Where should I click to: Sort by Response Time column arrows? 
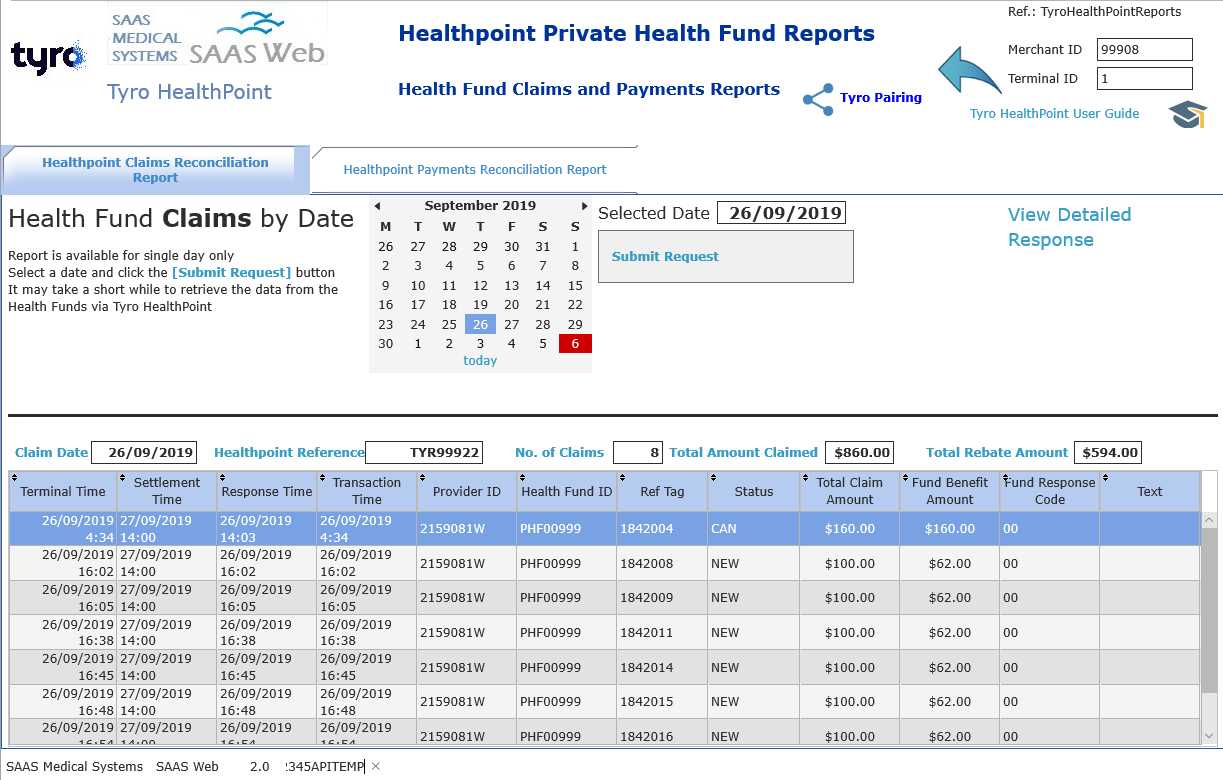tap(223, 478)
